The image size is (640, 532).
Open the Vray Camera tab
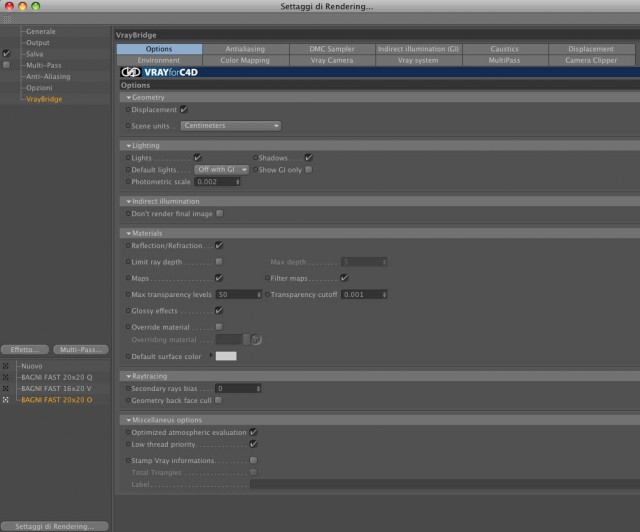click(x=332, y=60)
